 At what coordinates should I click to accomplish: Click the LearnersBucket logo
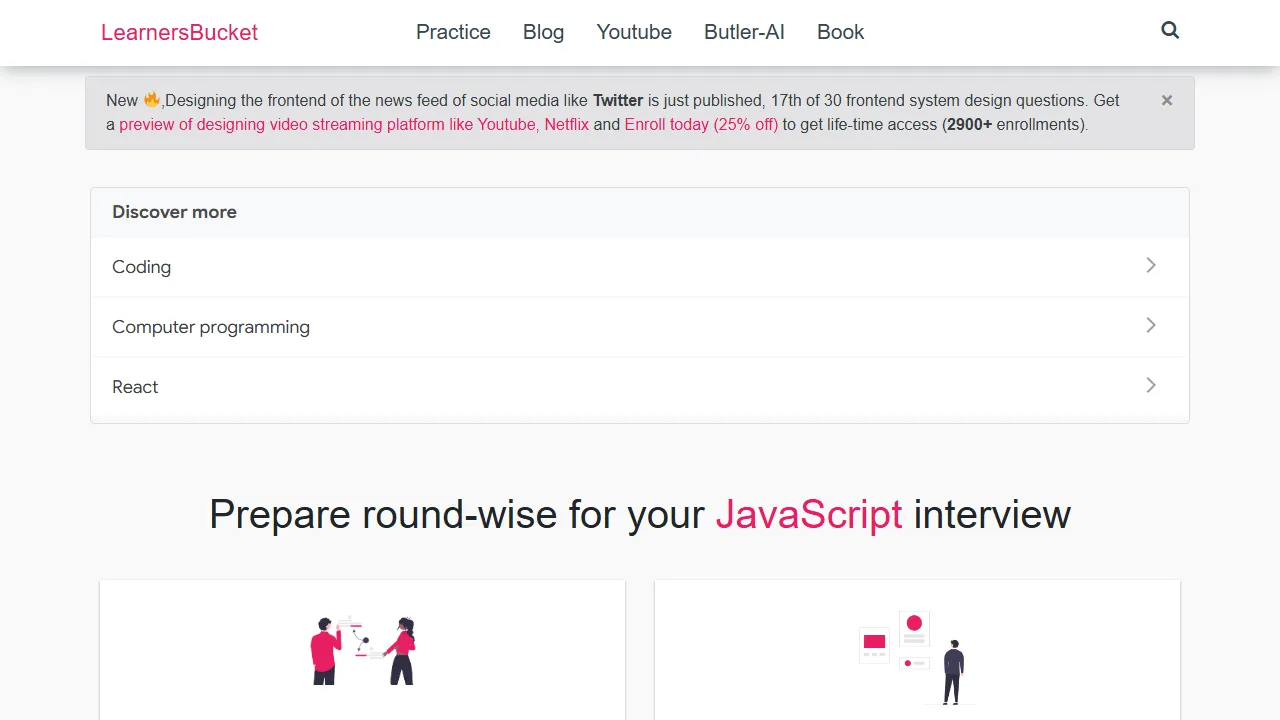[179, 32]
